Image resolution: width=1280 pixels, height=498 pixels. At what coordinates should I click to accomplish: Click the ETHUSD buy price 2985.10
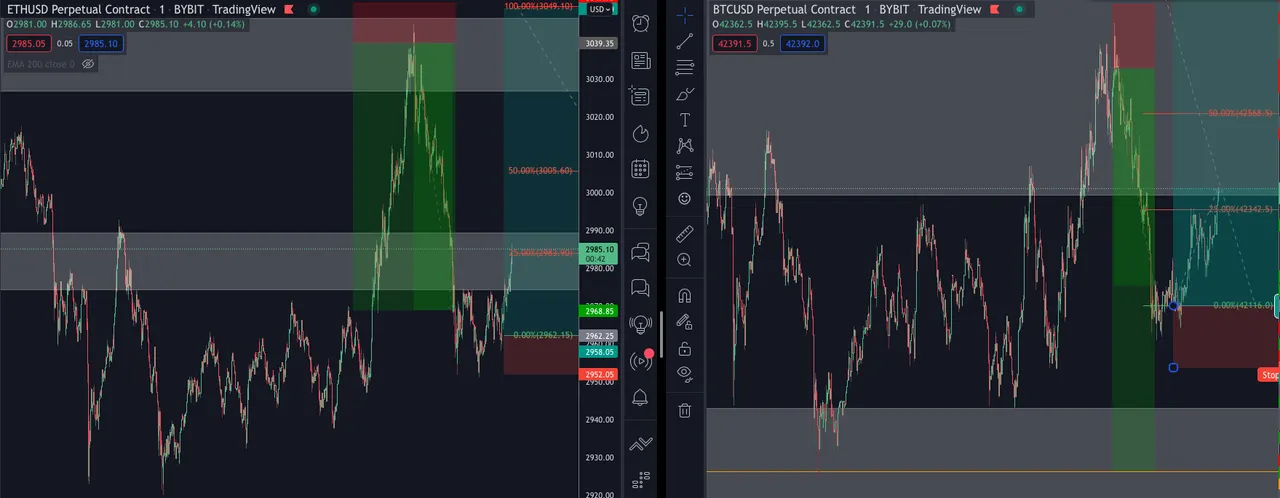click(101, 44)
